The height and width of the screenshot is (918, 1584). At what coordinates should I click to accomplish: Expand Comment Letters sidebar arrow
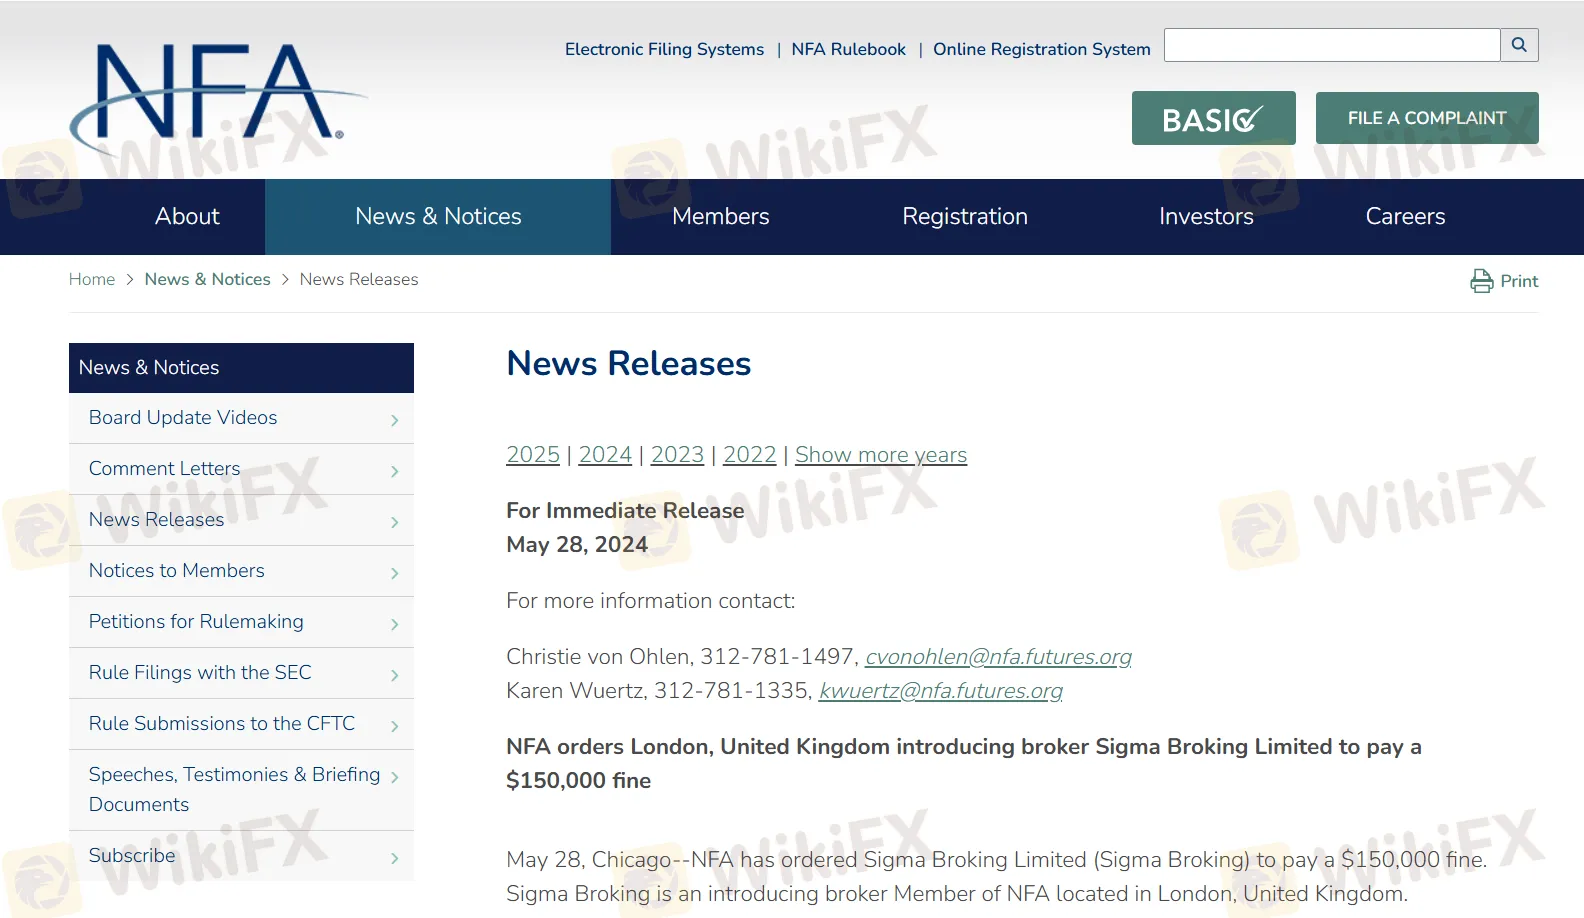coord(395,472)
